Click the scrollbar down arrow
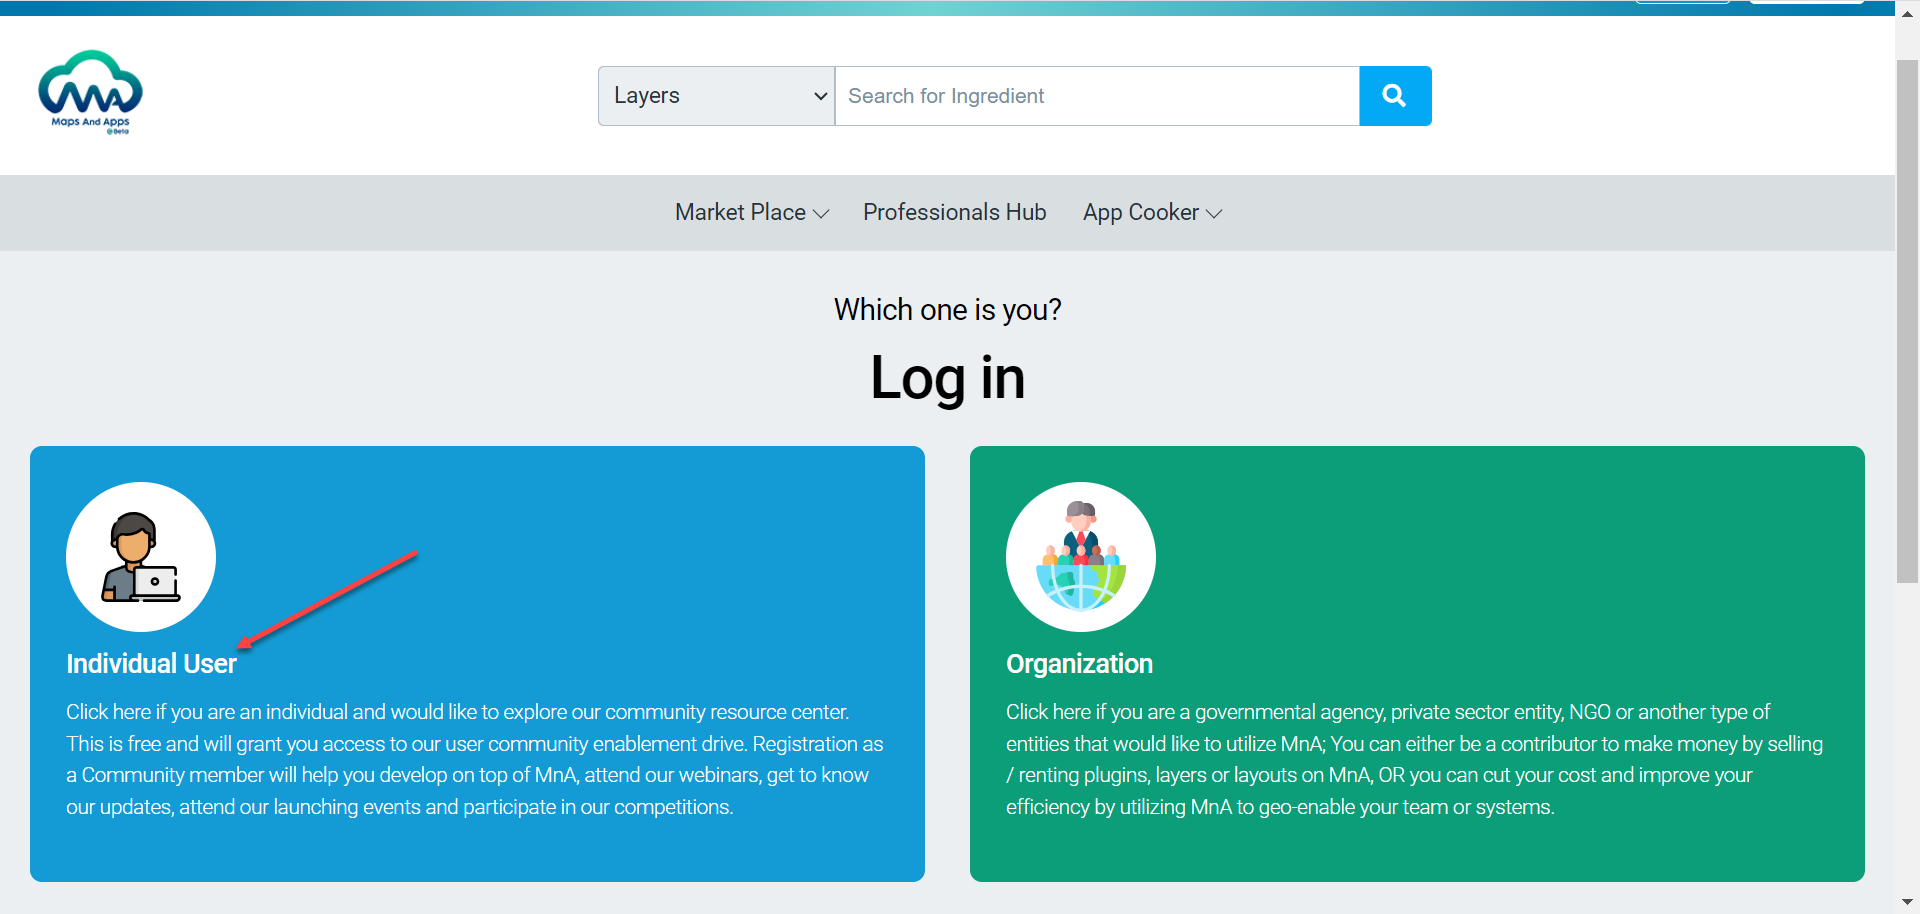Viewport: 1920px width, 914px height. pyautogui.click(x=1907, y=902)
